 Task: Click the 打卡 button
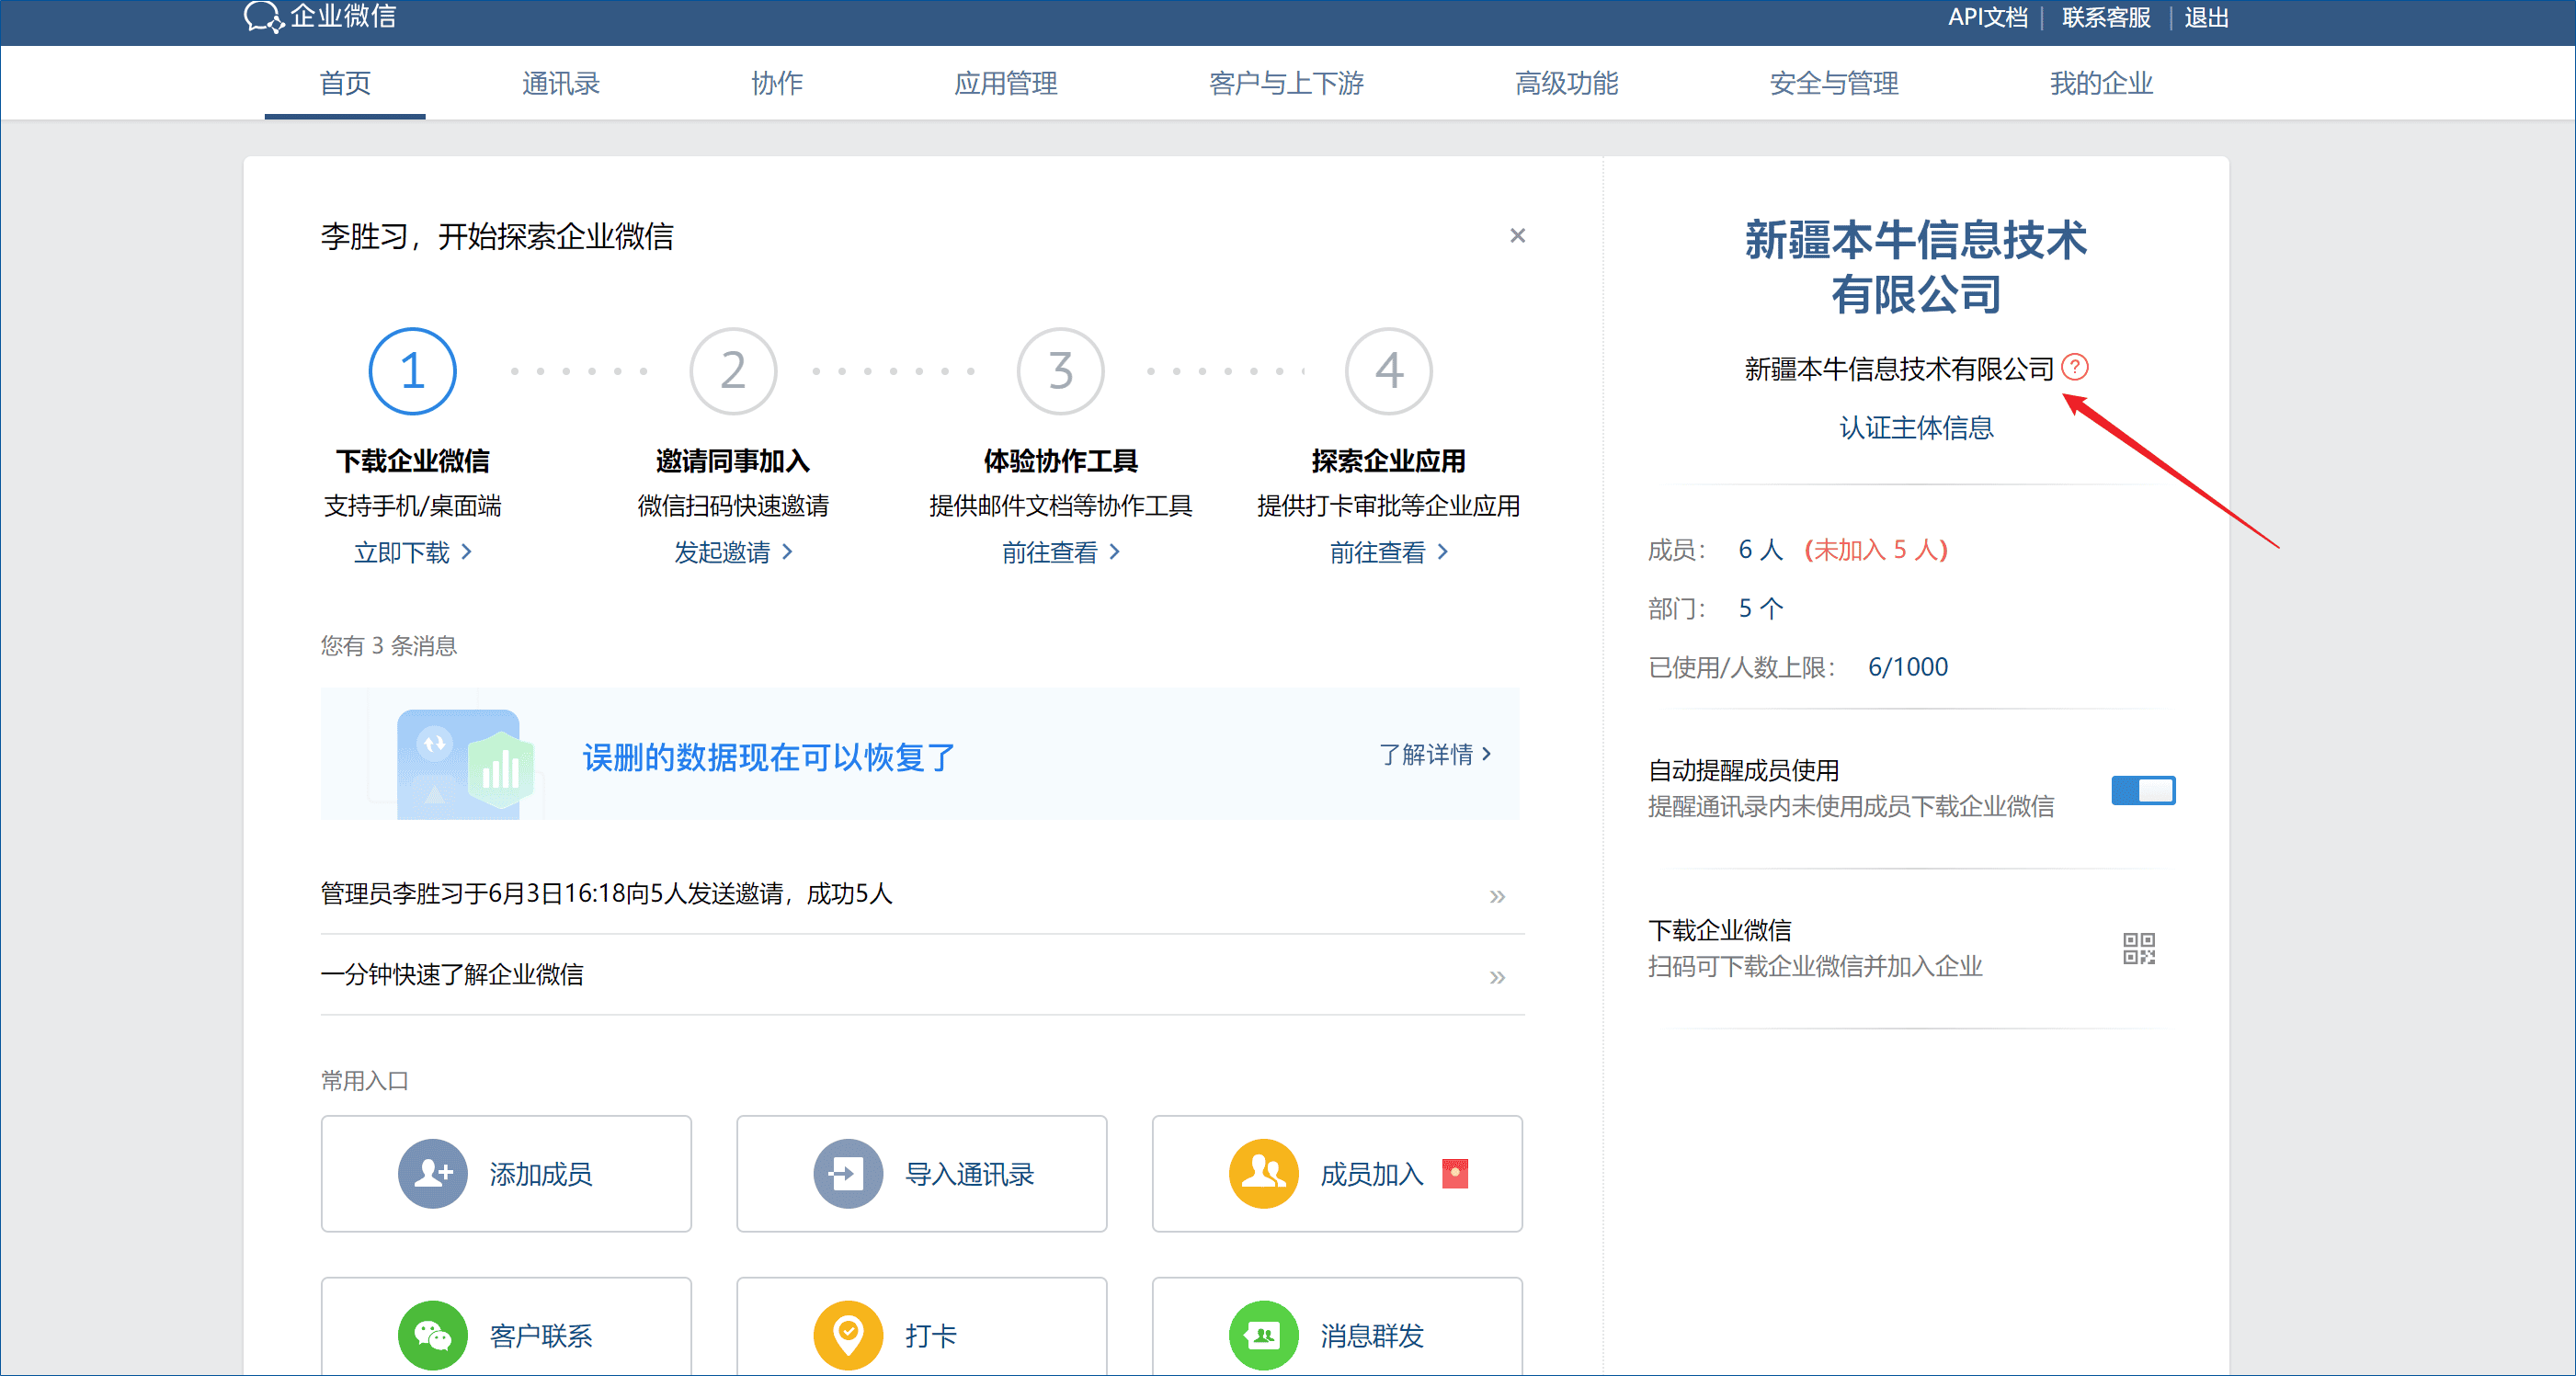click(921, 1326)
